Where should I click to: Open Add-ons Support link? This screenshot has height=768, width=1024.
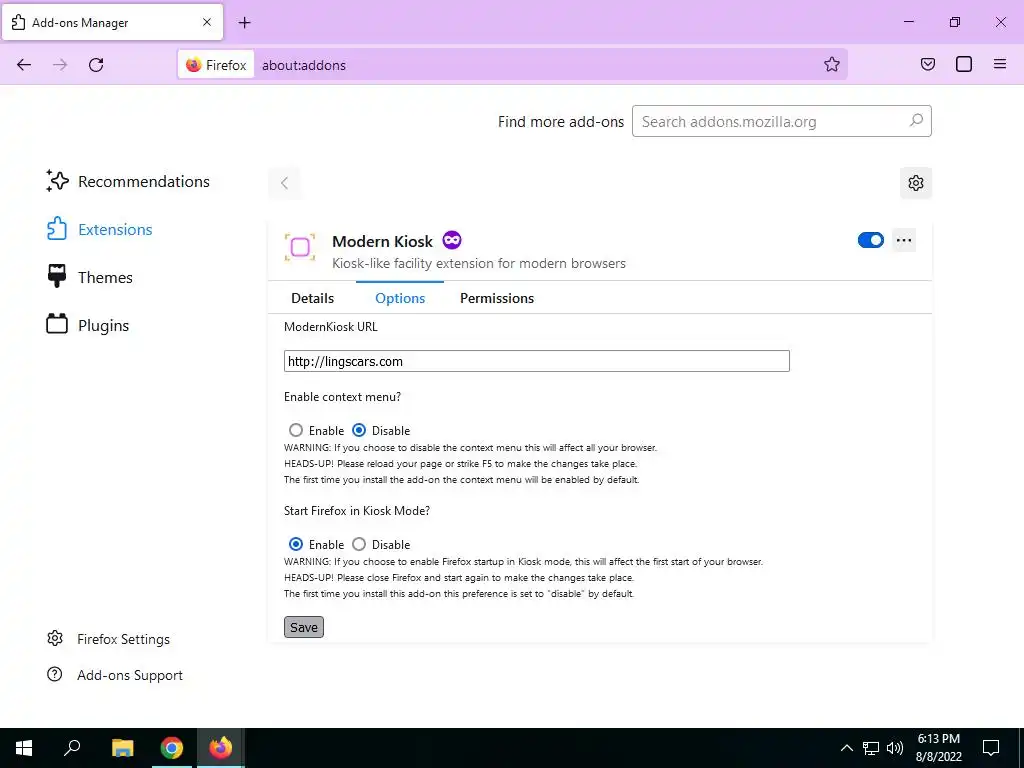coord(114,675)
